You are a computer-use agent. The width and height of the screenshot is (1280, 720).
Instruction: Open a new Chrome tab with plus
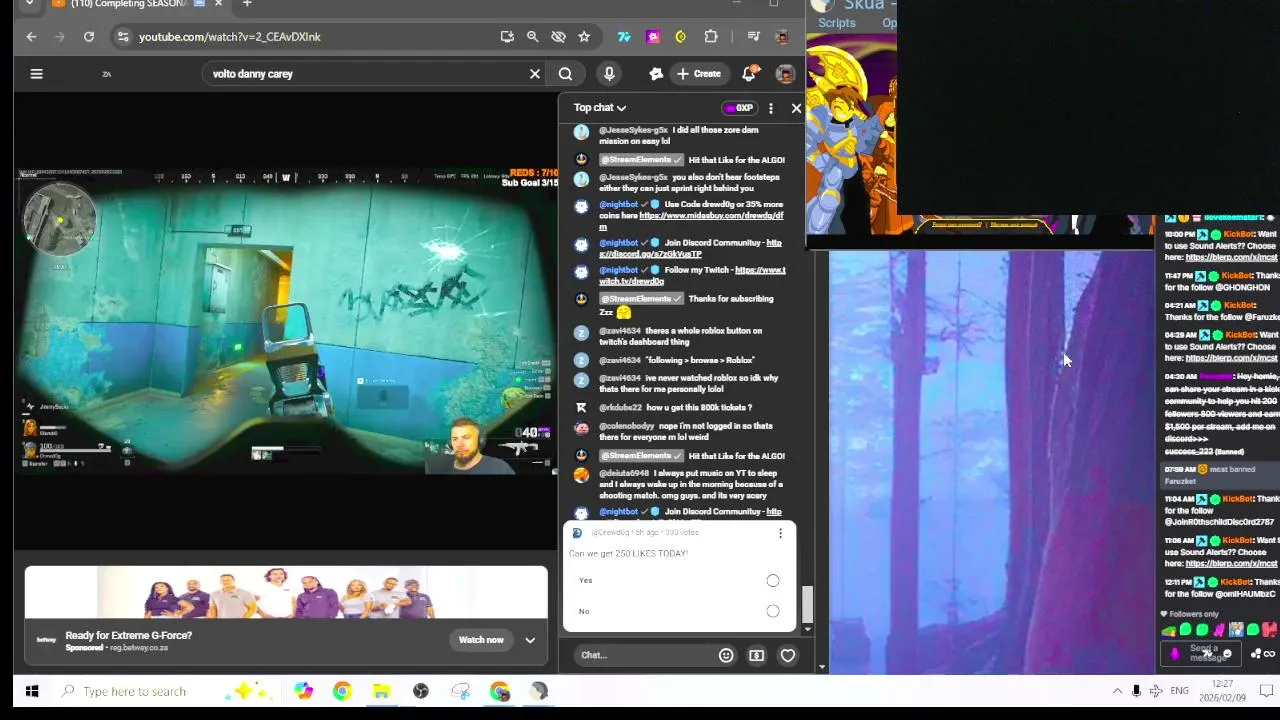[247, 4]
